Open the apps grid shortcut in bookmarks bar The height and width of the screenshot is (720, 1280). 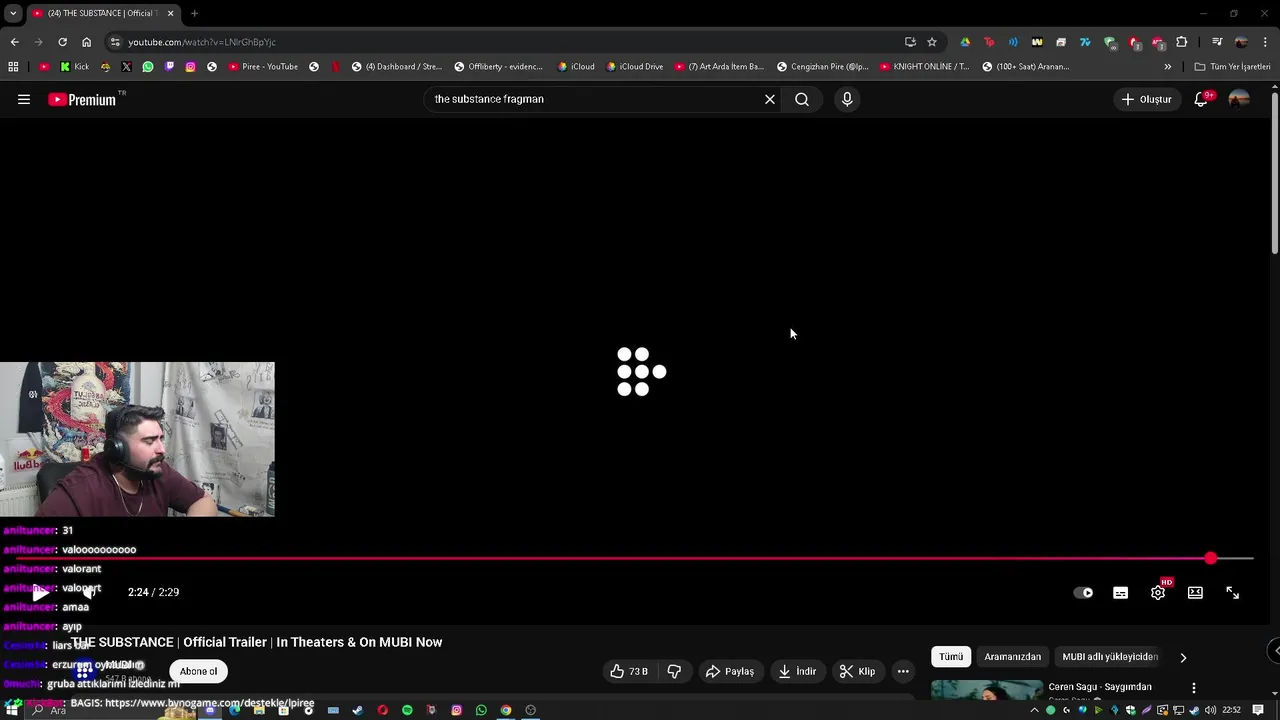(13, 67)
